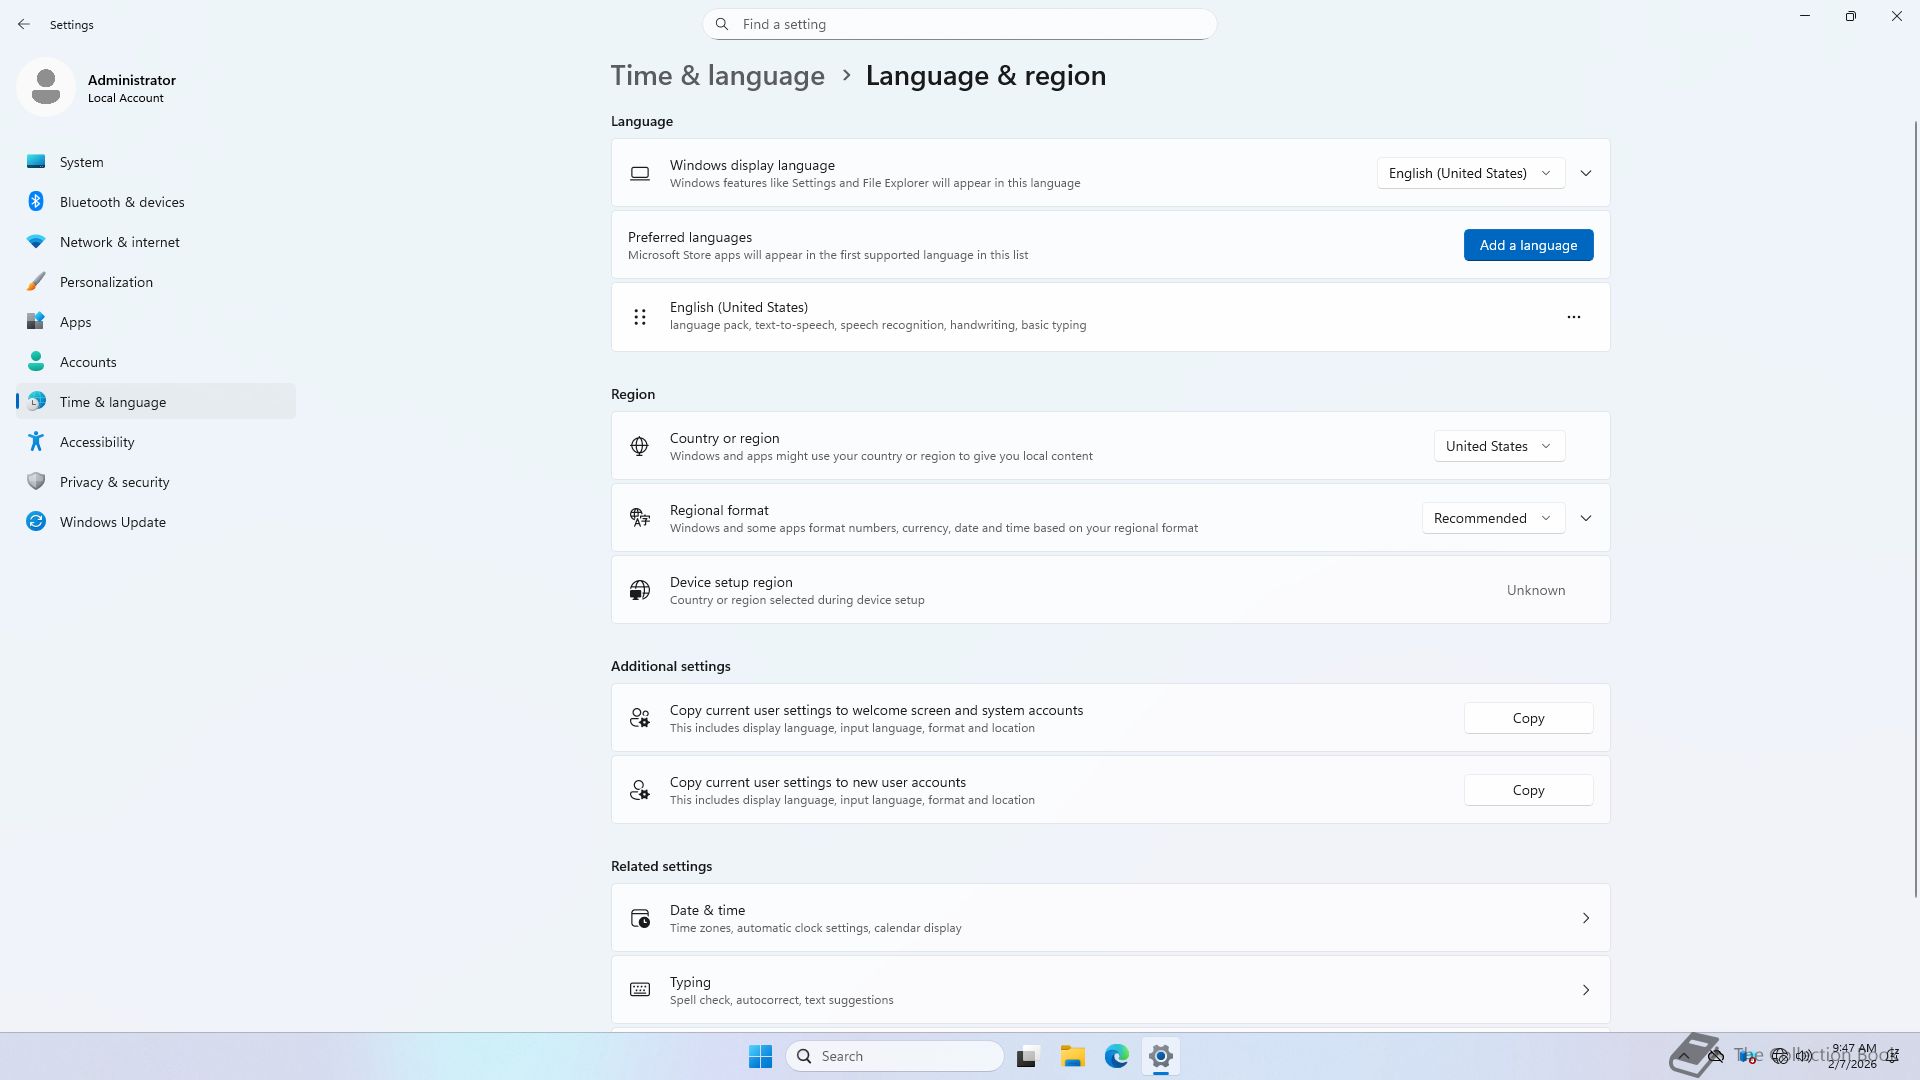The image size is (1920, 1080).
Task: Expand the Windows display language section
Action: pyautogui.click(x=1586, y=173)
